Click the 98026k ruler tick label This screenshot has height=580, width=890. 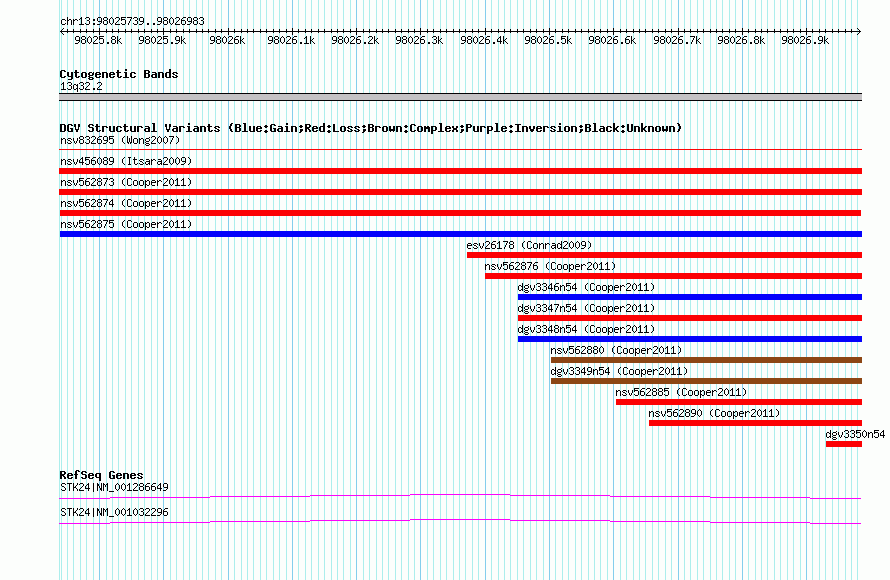227,40
